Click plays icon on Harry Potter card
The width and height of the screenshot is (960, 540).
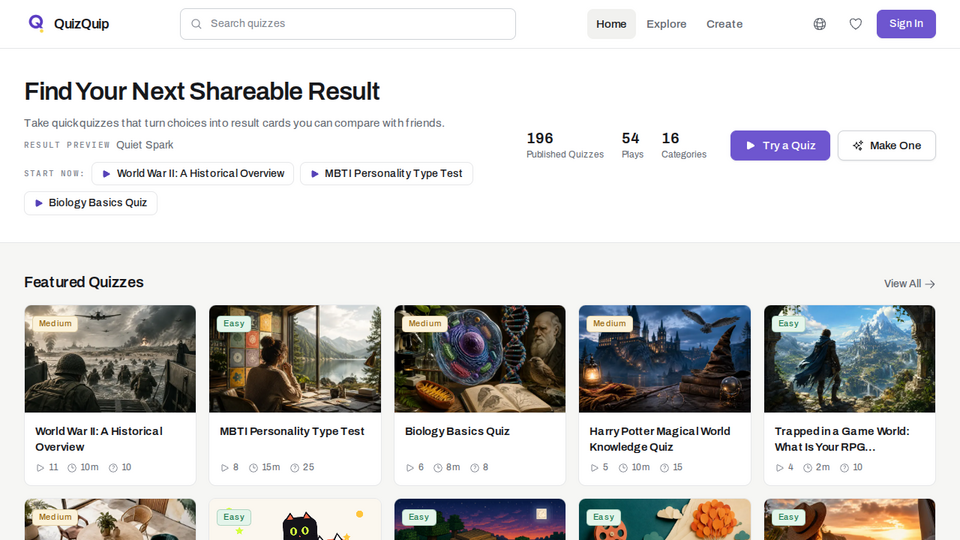[594, 468]
